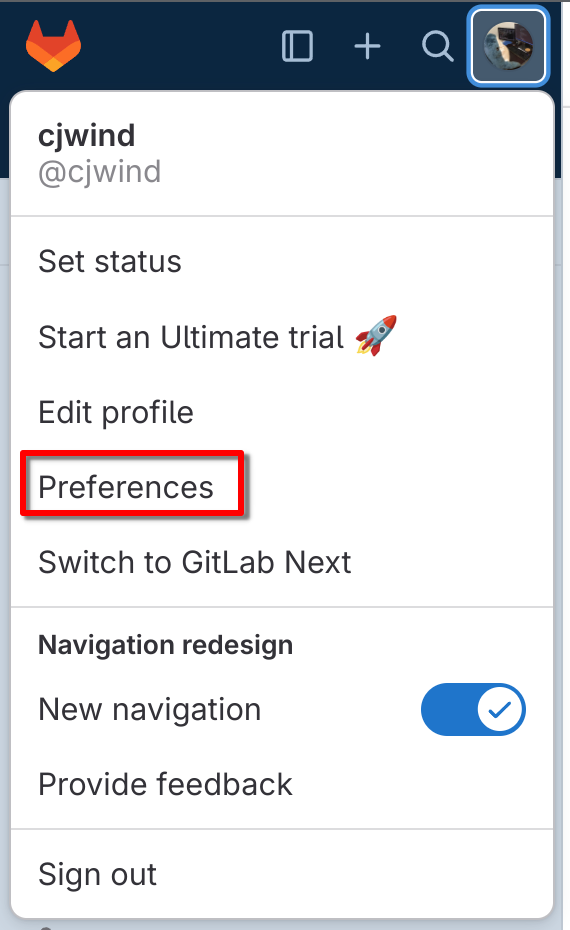
Task: Collapse the user avatar dropdown
Action: (508, 46)
